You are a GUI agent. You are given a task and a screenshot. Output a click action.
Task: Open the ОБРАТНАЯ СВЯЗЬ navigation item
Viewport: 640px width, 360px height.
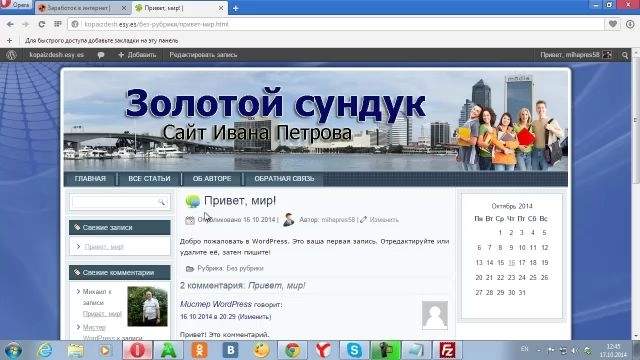click(x=284, y=179)
